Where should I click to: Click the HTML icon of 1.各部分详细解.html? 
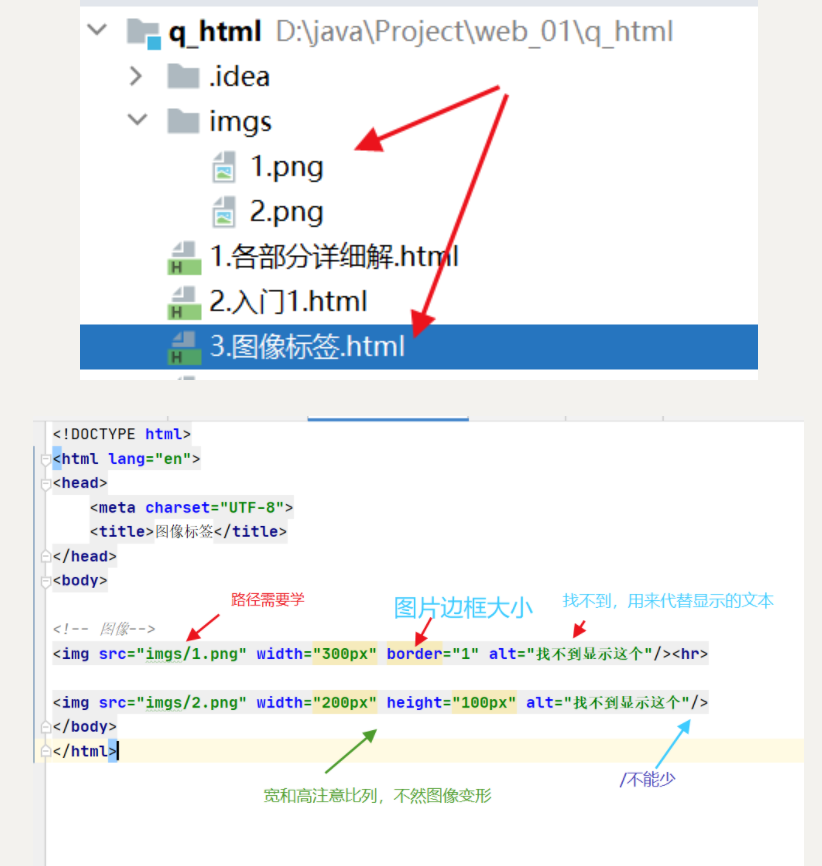coord(184,258)
